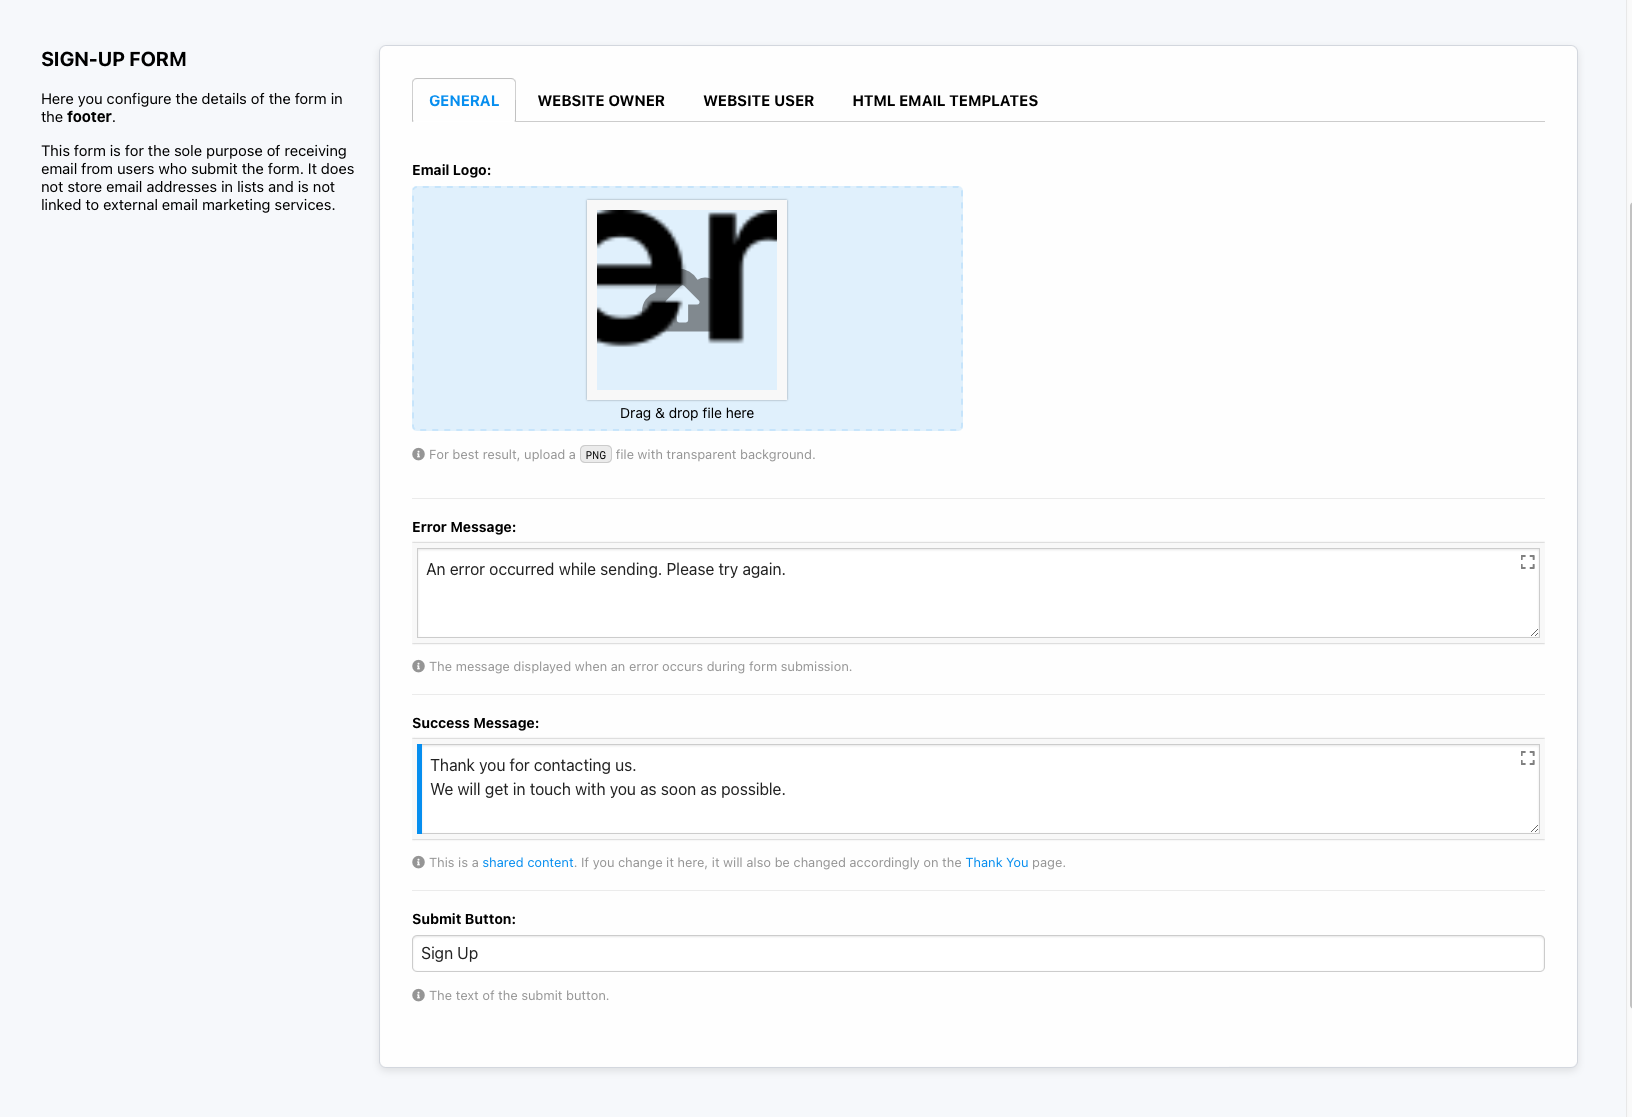Click the "Drag & drop file here" label
This screenshot has width=1632, height=1117.
pyautogui.click(x=687, y=413)
